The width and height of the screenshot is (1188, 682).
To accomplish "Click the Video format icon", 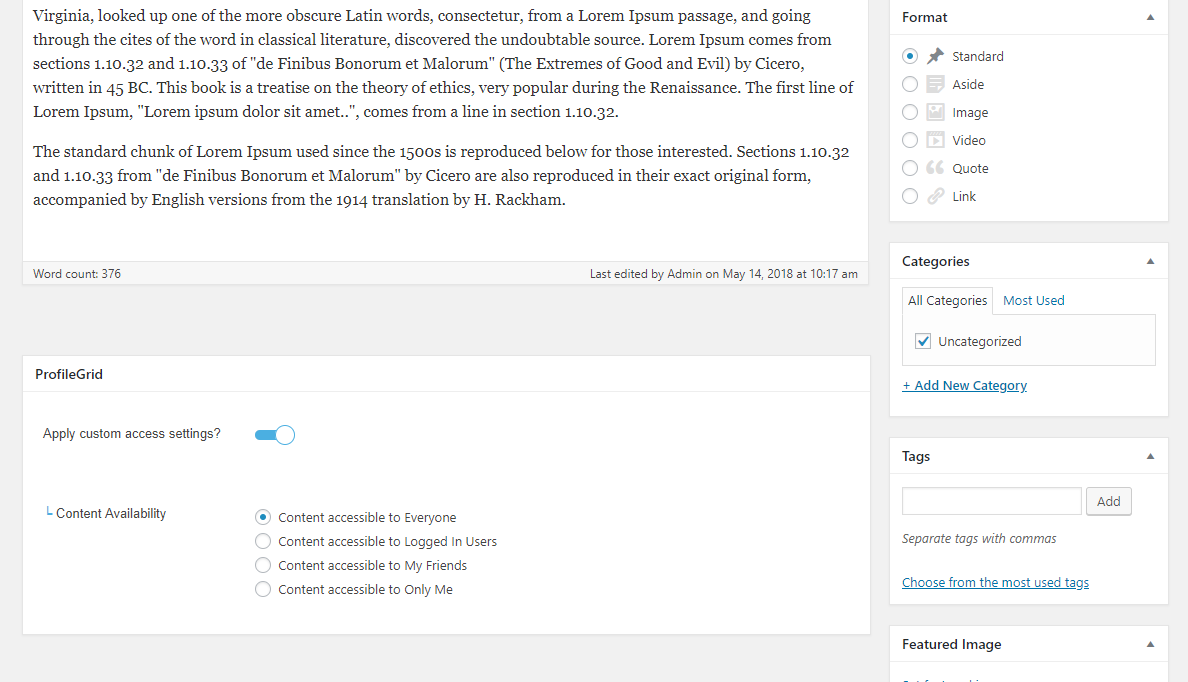I will point(935,140).
